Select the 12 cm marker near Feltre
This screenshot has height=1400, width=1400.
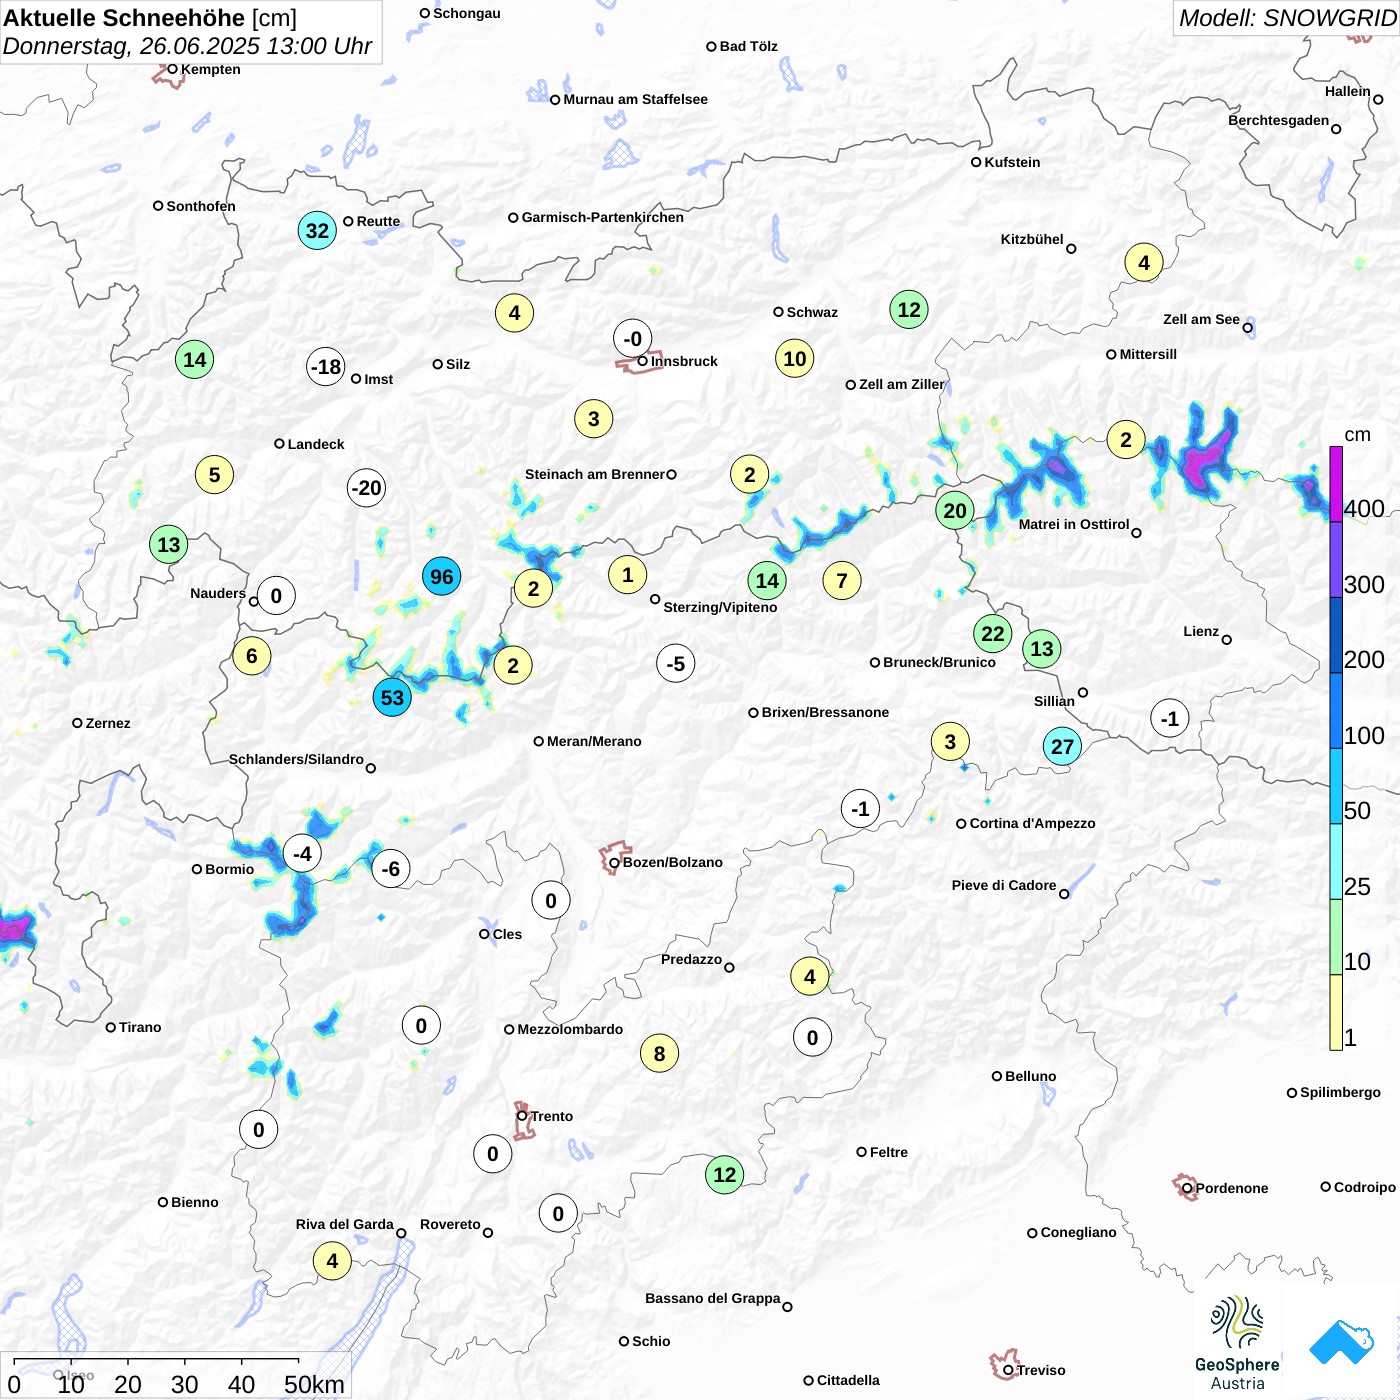coord(725,1175)
